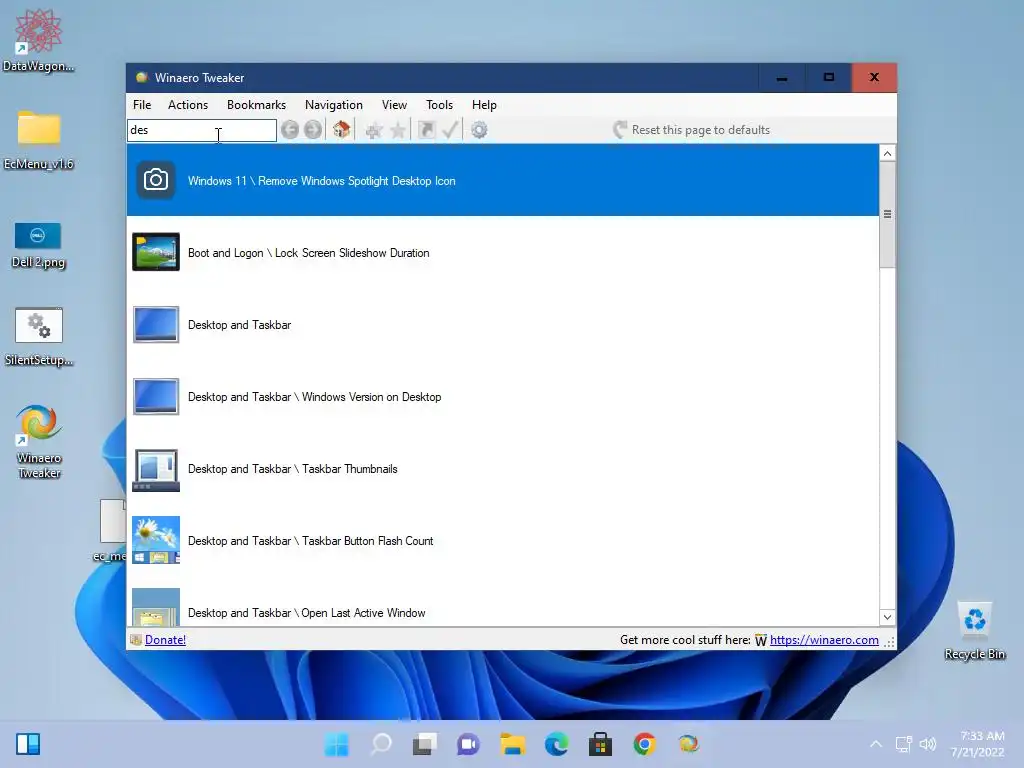Open settings gear icon in Winaero toolbar

[479, 130]
